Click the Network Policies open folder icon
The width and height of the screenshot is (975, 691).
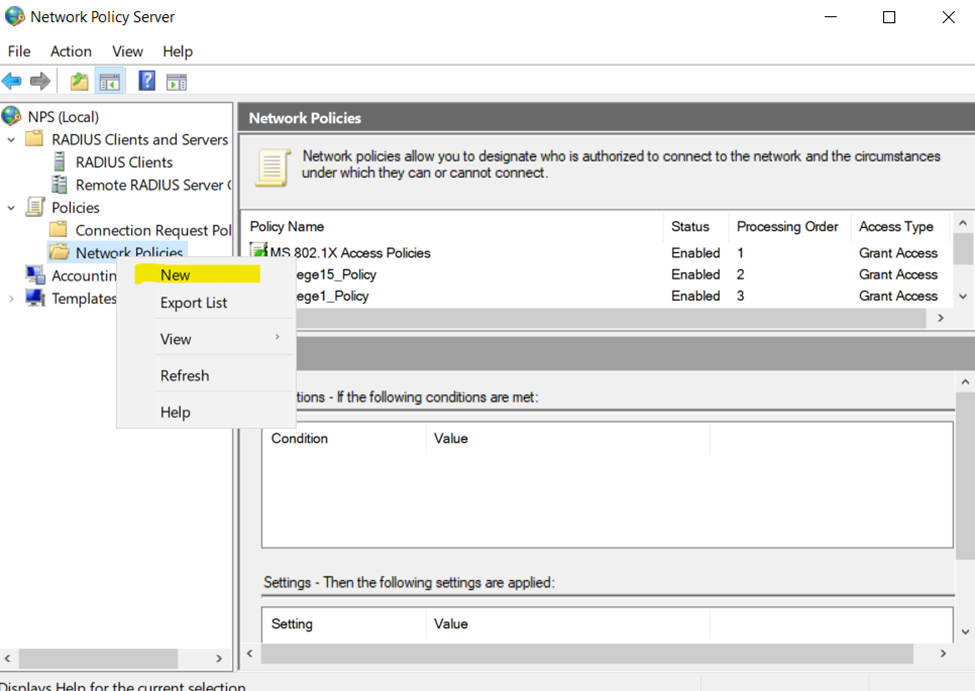coord(59,252)
